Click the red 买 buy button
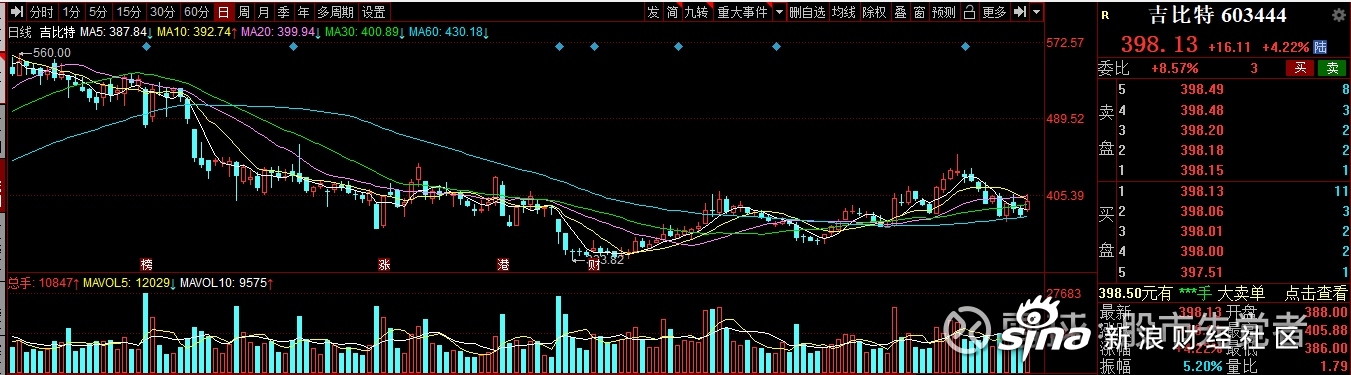 pyautogui.click(x=1300, y=68)
